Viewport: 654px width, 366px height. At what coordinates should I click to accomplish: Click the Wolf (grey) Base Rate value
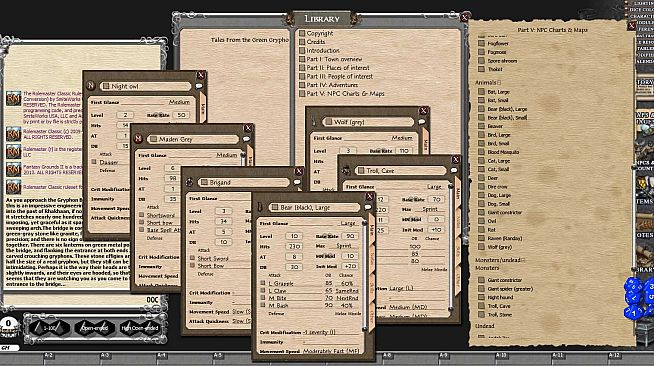point(404,150)
